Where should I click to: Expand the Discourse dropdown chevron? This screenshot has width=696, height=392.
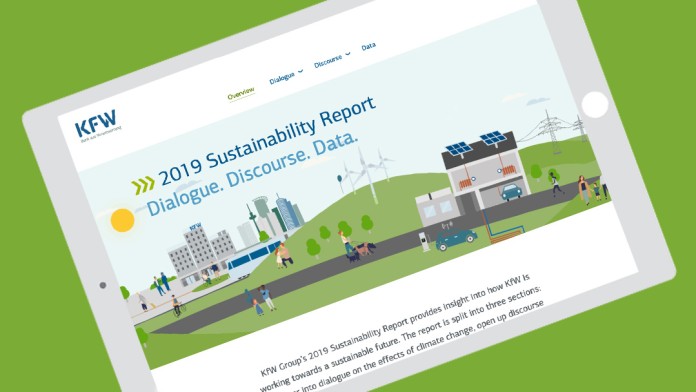pyautogui.click(x=348, y=54)
